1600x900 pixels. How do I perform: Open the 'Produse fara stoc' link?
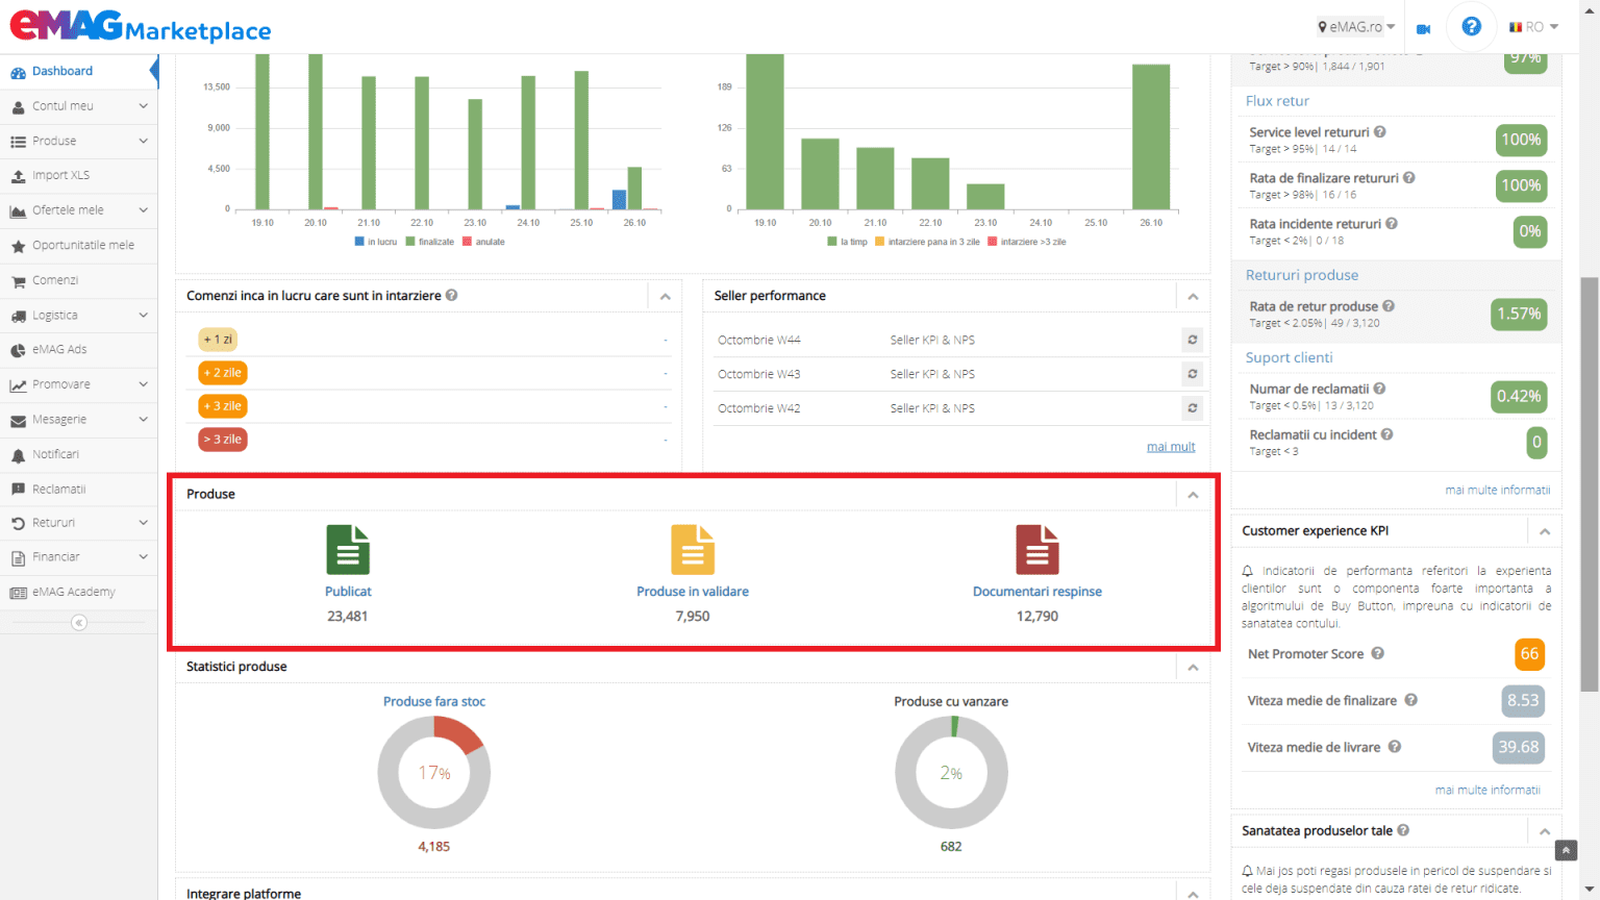tap(434, 702)
